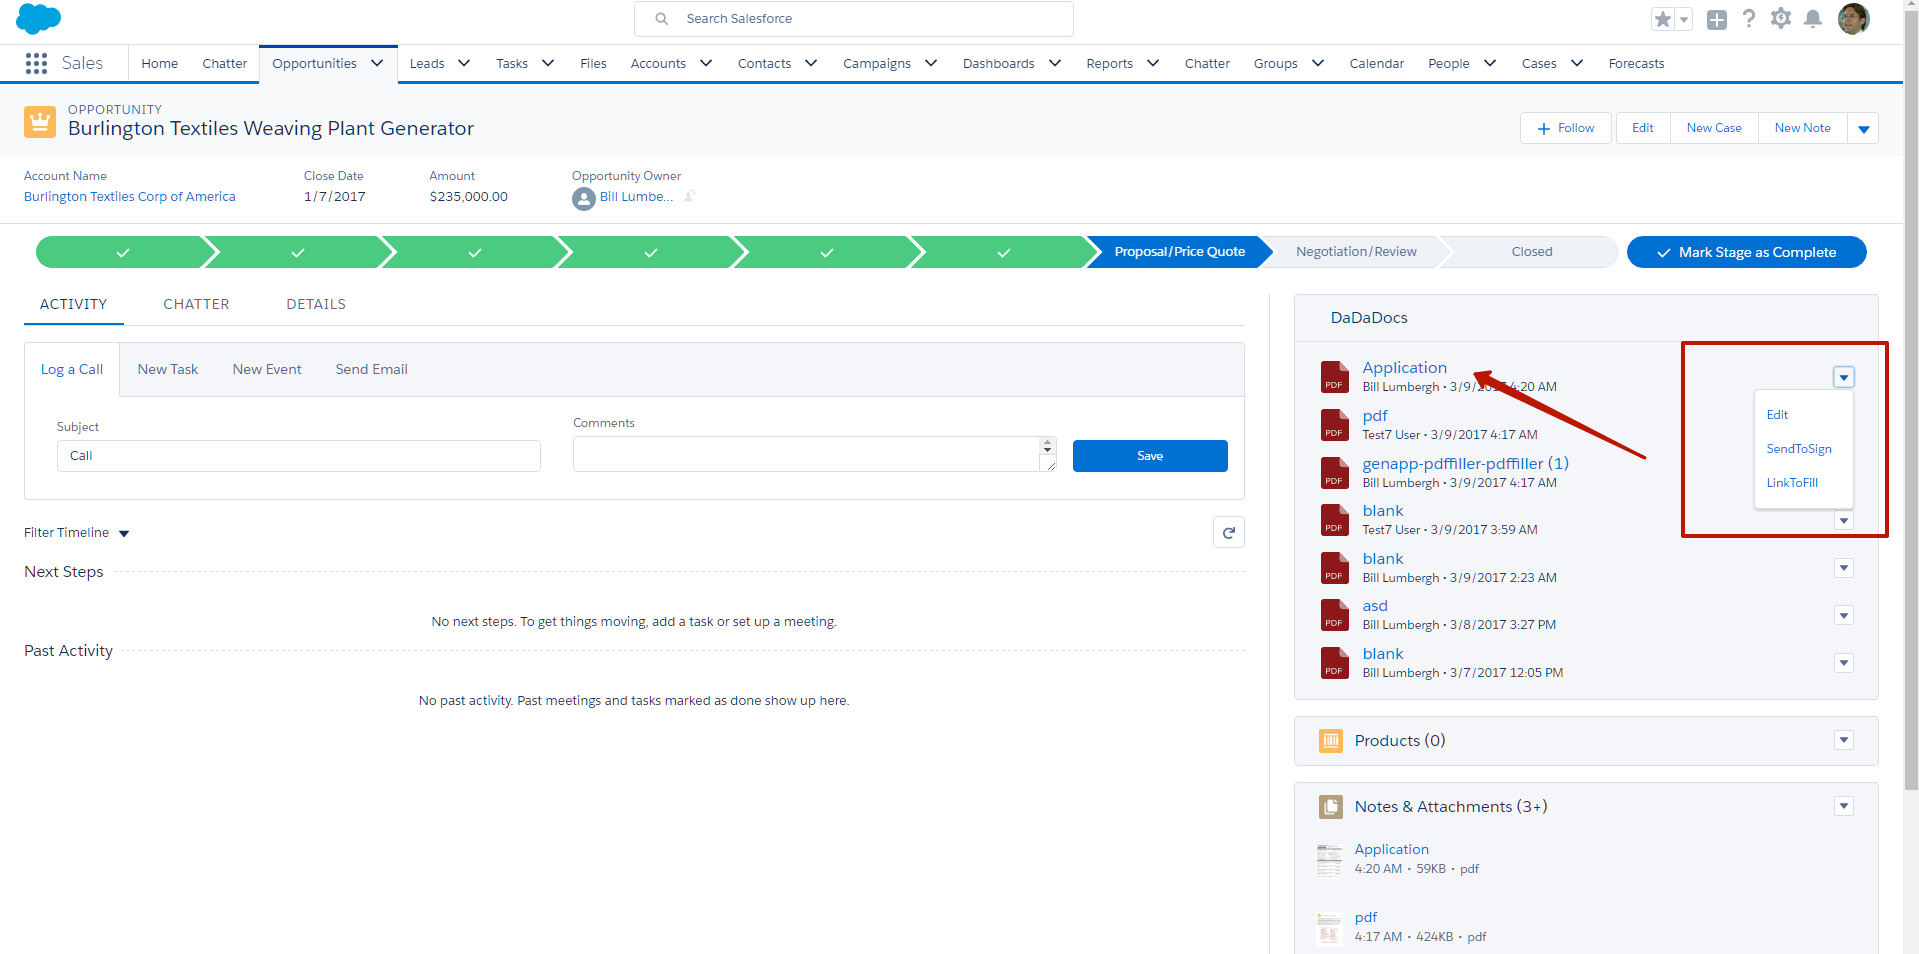Click the Favorites star icon
This screenshot has width=1919, height=954.
point(1662,19)
